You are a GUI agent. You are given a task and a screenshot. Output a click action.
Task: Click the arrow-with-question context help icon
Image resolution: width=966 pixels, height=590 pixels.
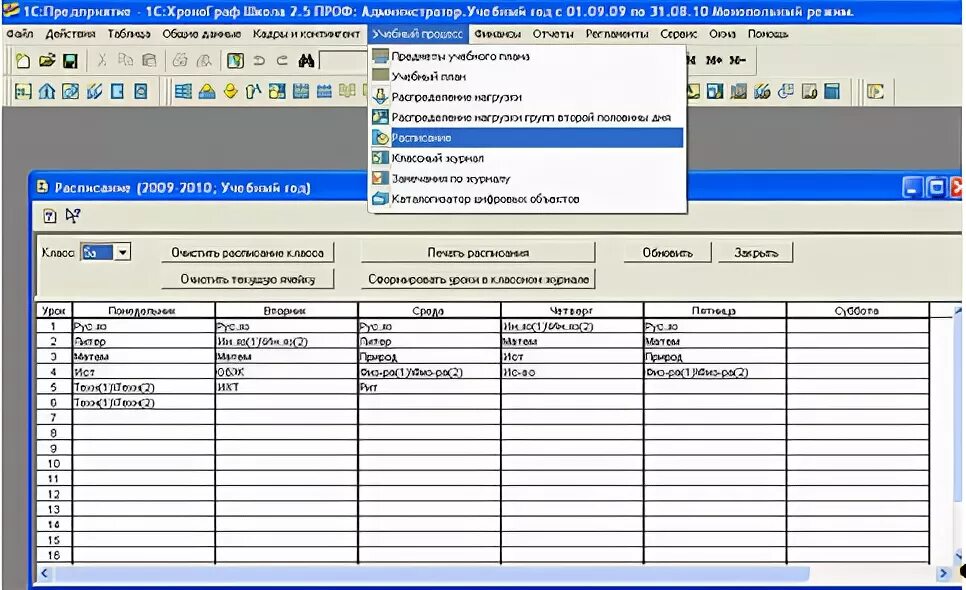coord(73,216)
